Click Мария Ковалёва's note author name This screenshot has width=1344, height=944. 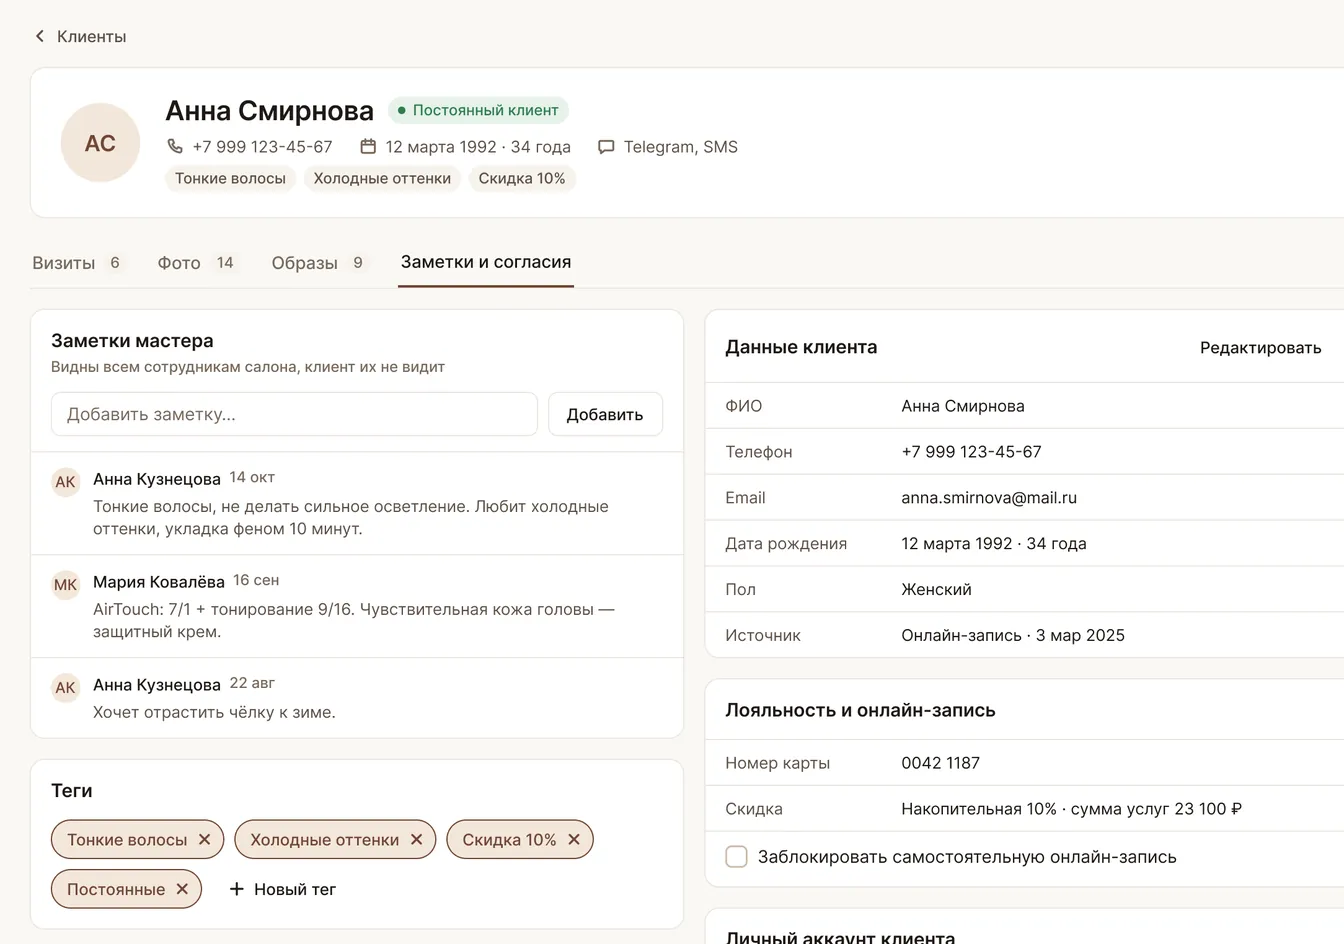(159, 582)
